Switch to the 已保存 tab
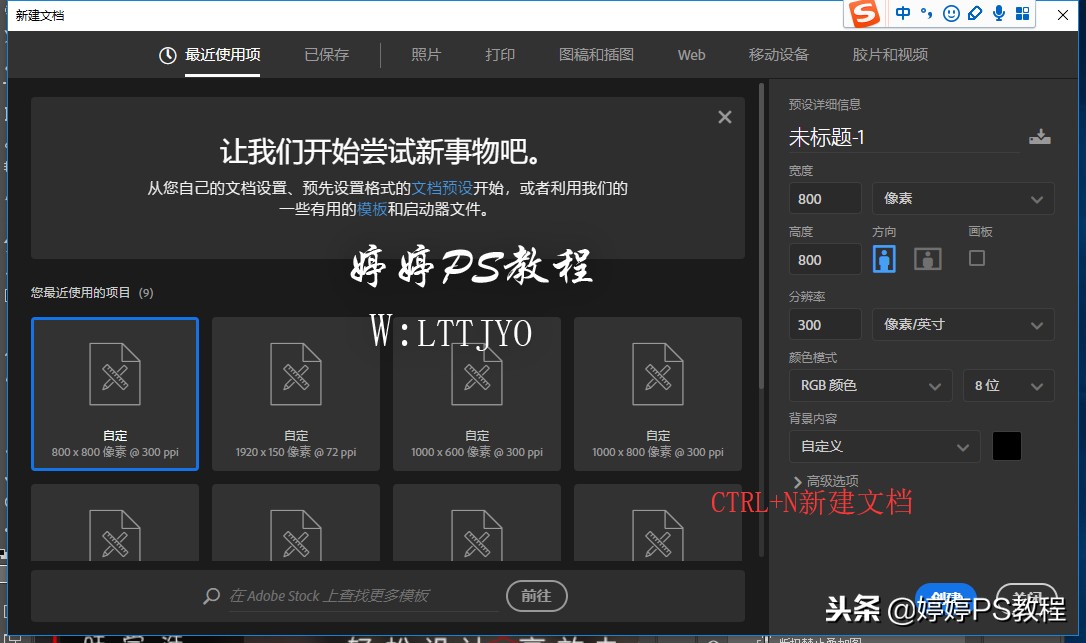This screenshot has width=1086, height=643. pyautogui.click(x=326, y=55)
